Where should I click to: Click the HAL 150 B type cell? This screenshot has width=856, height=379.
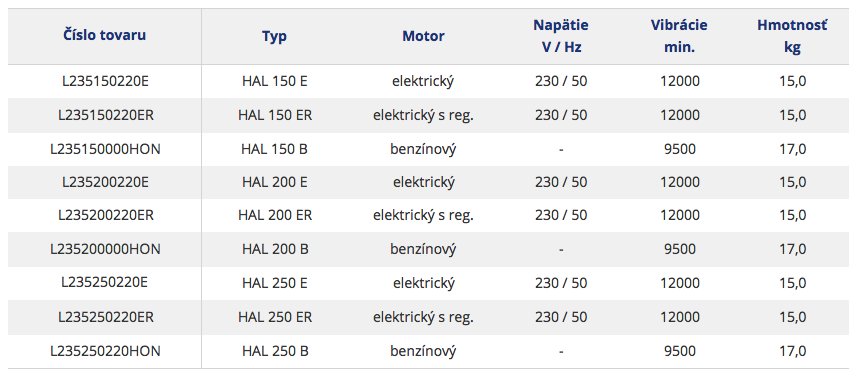click(275, 149)
